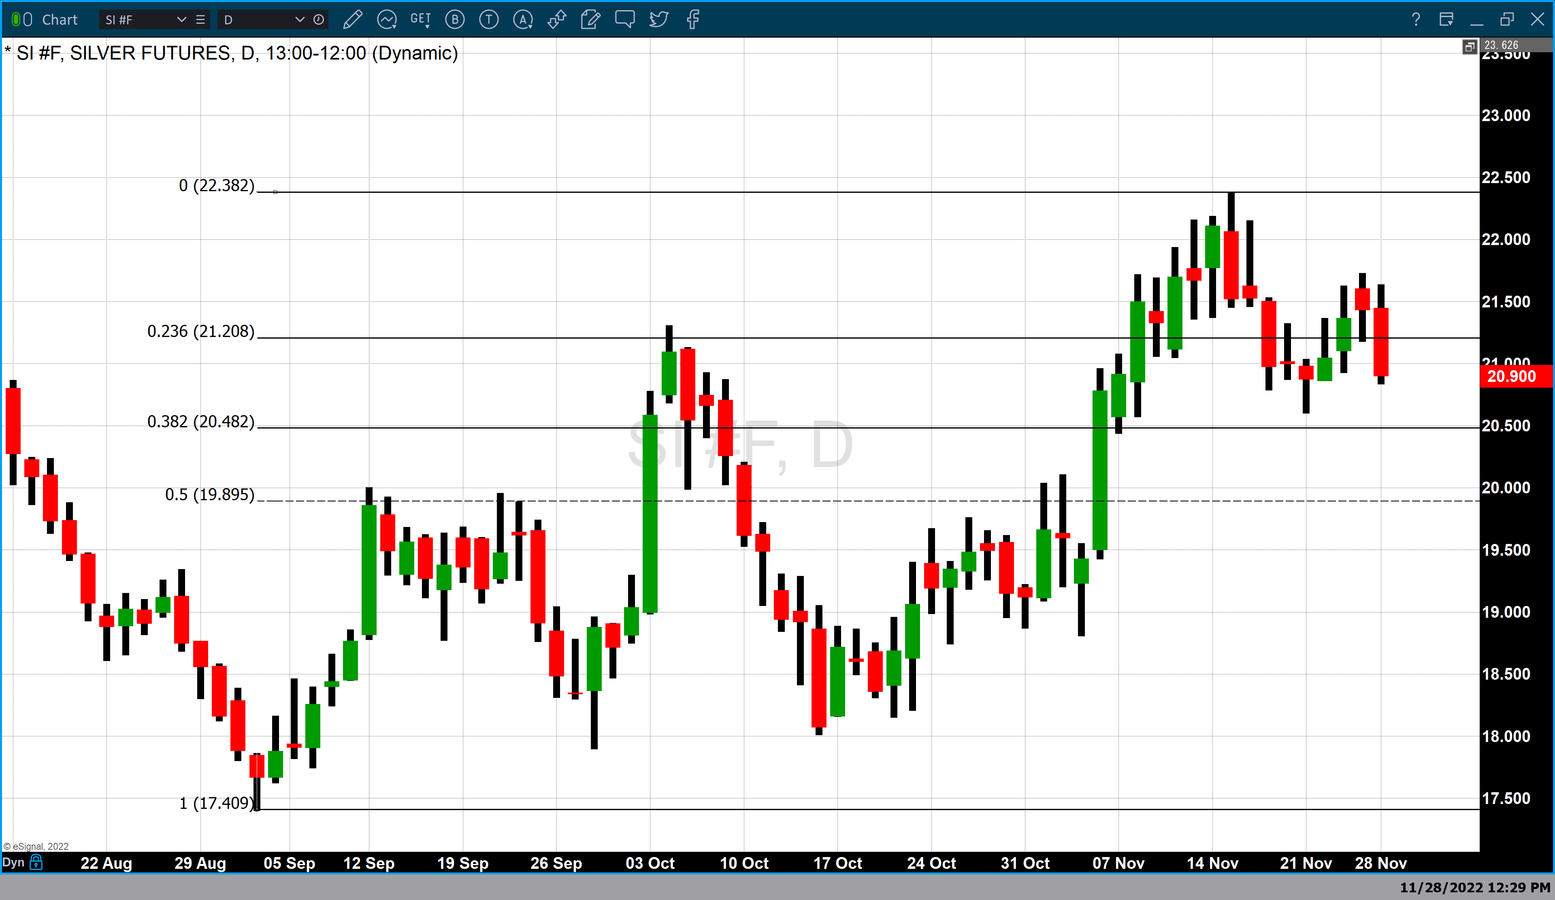Click the up-down arrows toolbar icon
The width and height of the screenshot is (1555, 900).
coord(557,19)
